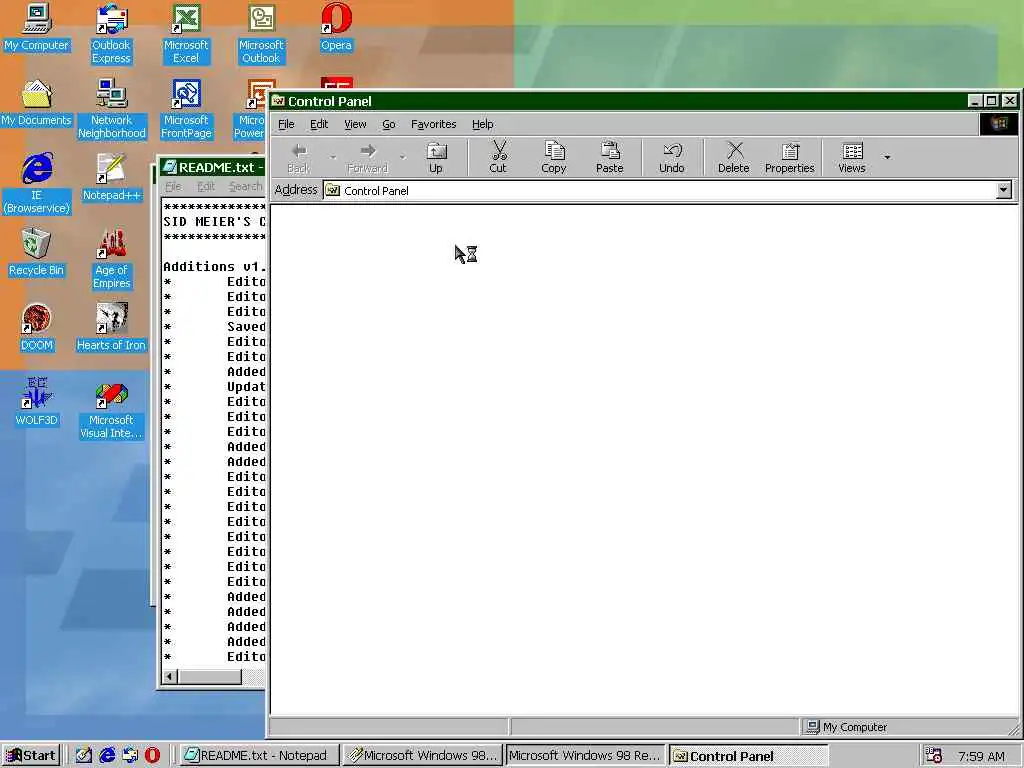Click Cut in Control Panel toolbar
Image resolution: width=1024 pixels, height=768 pixels.
pos(498,158)
